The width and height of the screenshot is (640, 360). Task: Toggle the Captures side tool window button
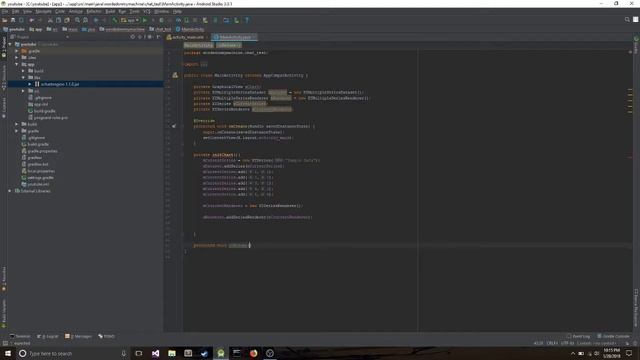(4, 107)
